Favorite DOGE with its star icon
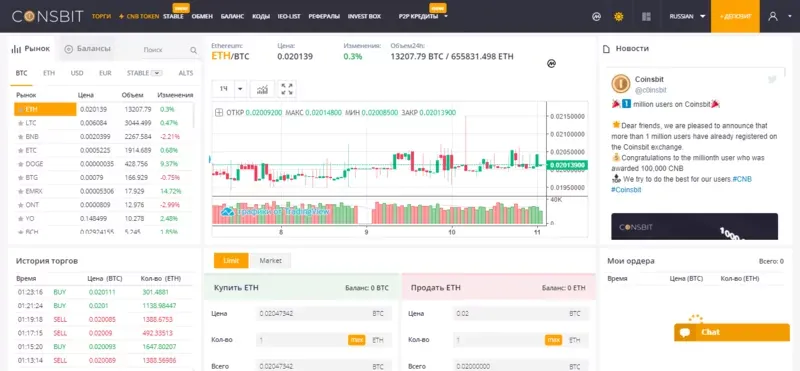The width and height of the screenshot is (800, 371). 20,164
